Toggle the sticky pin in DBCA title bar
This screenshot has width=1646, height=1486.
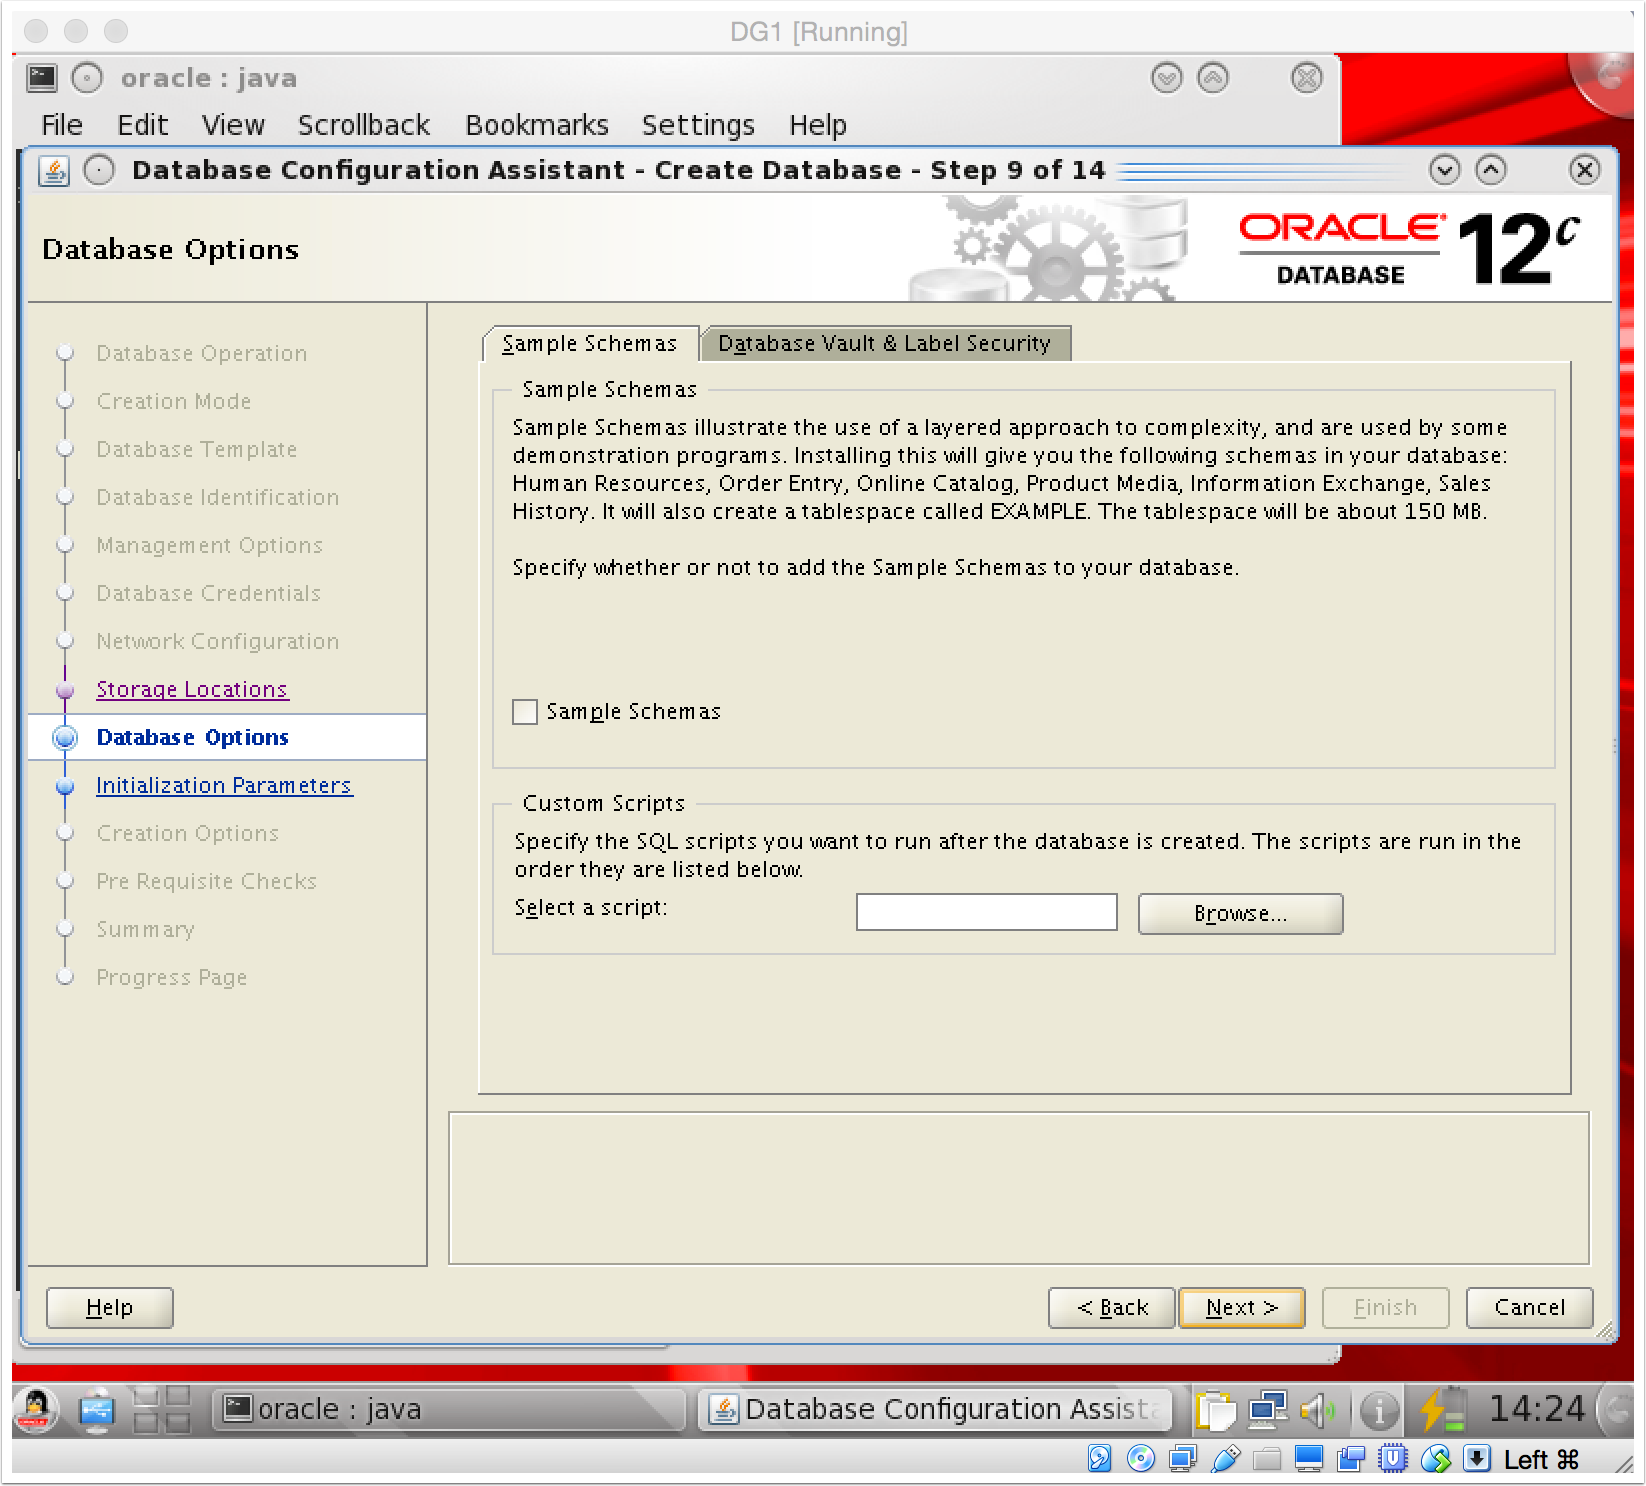[99, 170]
